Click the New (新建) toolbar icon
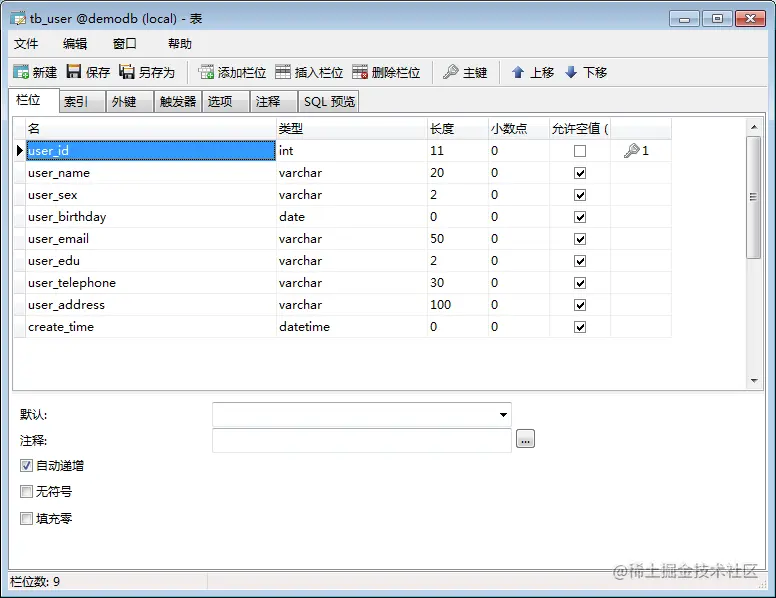The width and height of the screenshot is (776, 598). point(21,72)
